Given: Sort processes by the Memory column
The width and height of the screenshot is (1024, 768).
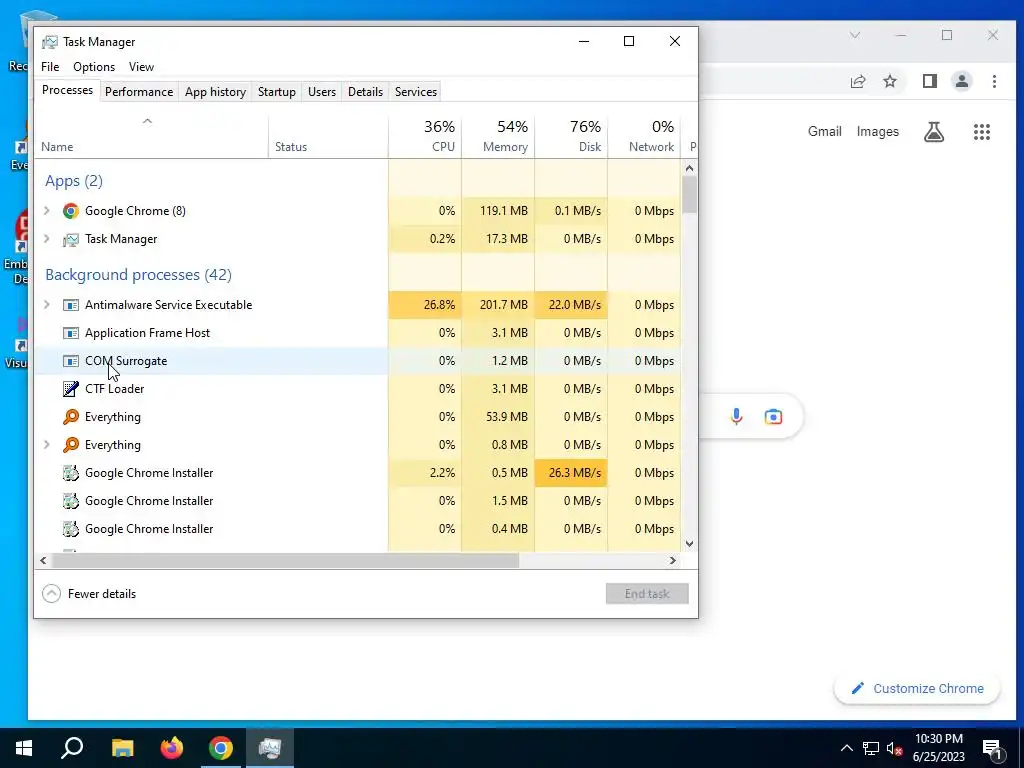Looking at the screenshot, I should (x=498, y=136).
